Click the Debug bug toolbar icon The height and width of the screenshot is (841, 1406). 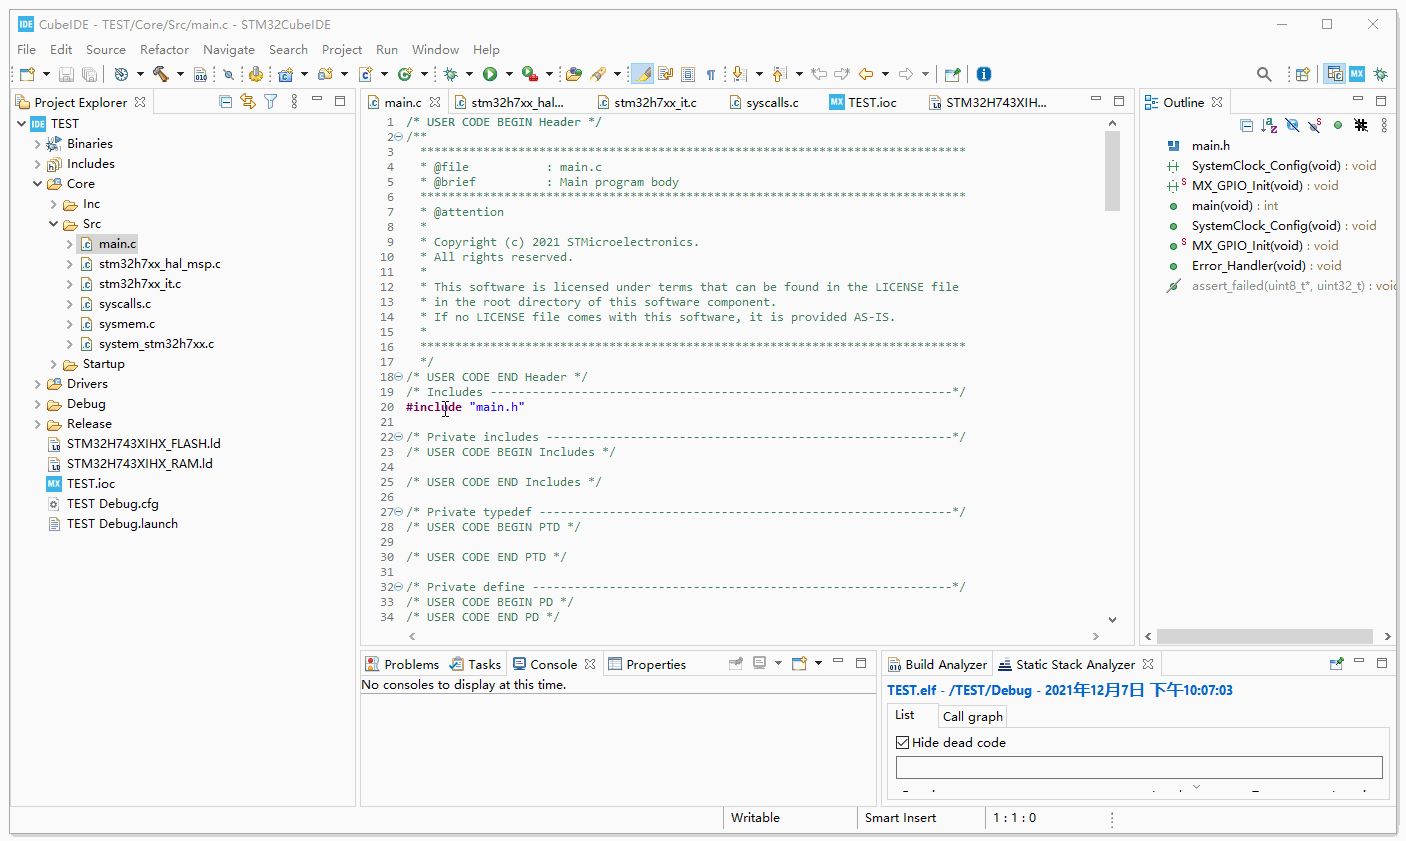(450, 74)
